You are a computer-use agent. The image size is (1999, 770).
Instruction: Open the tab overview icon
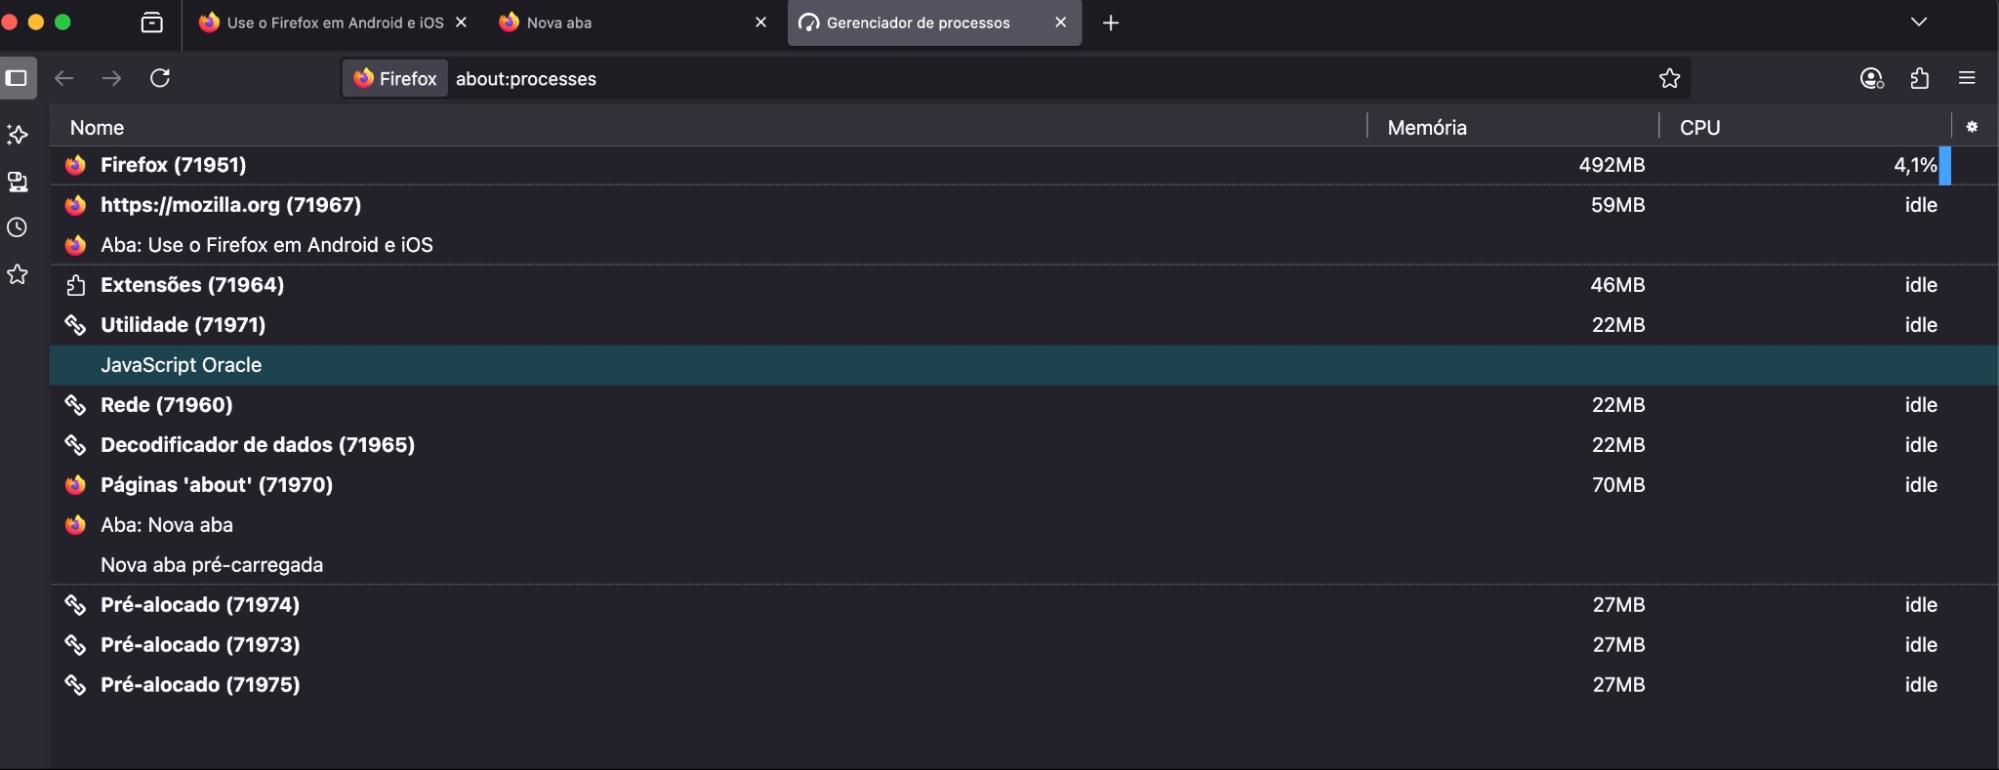click(x=152, y=22)
